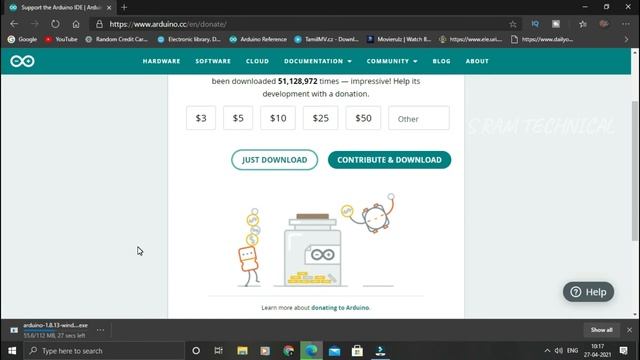Viewport: 640px width, 360px height.
Task: Click the browser forward arrow
Action: click(35, 24)
